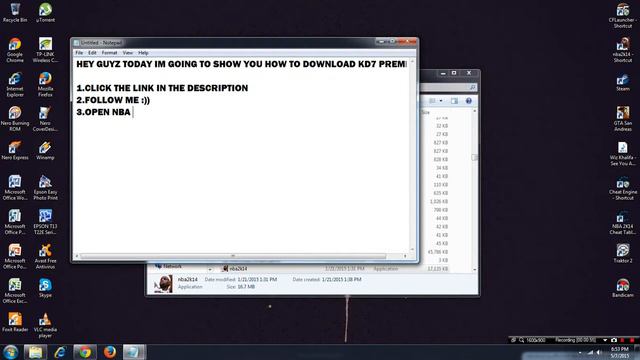The width and height of the screenshot is (640, 360).
Task: Launch Mozilla Firefox desktop shortcut
Action: (45, 84)
